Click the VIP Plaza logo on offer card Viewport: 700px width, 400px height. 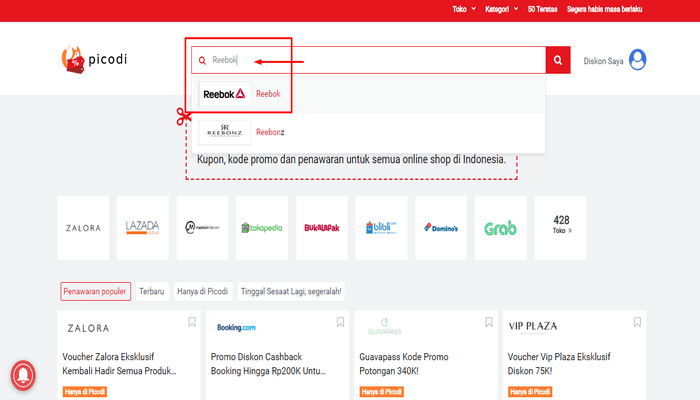pyautogui.click(x=533, y=327)
